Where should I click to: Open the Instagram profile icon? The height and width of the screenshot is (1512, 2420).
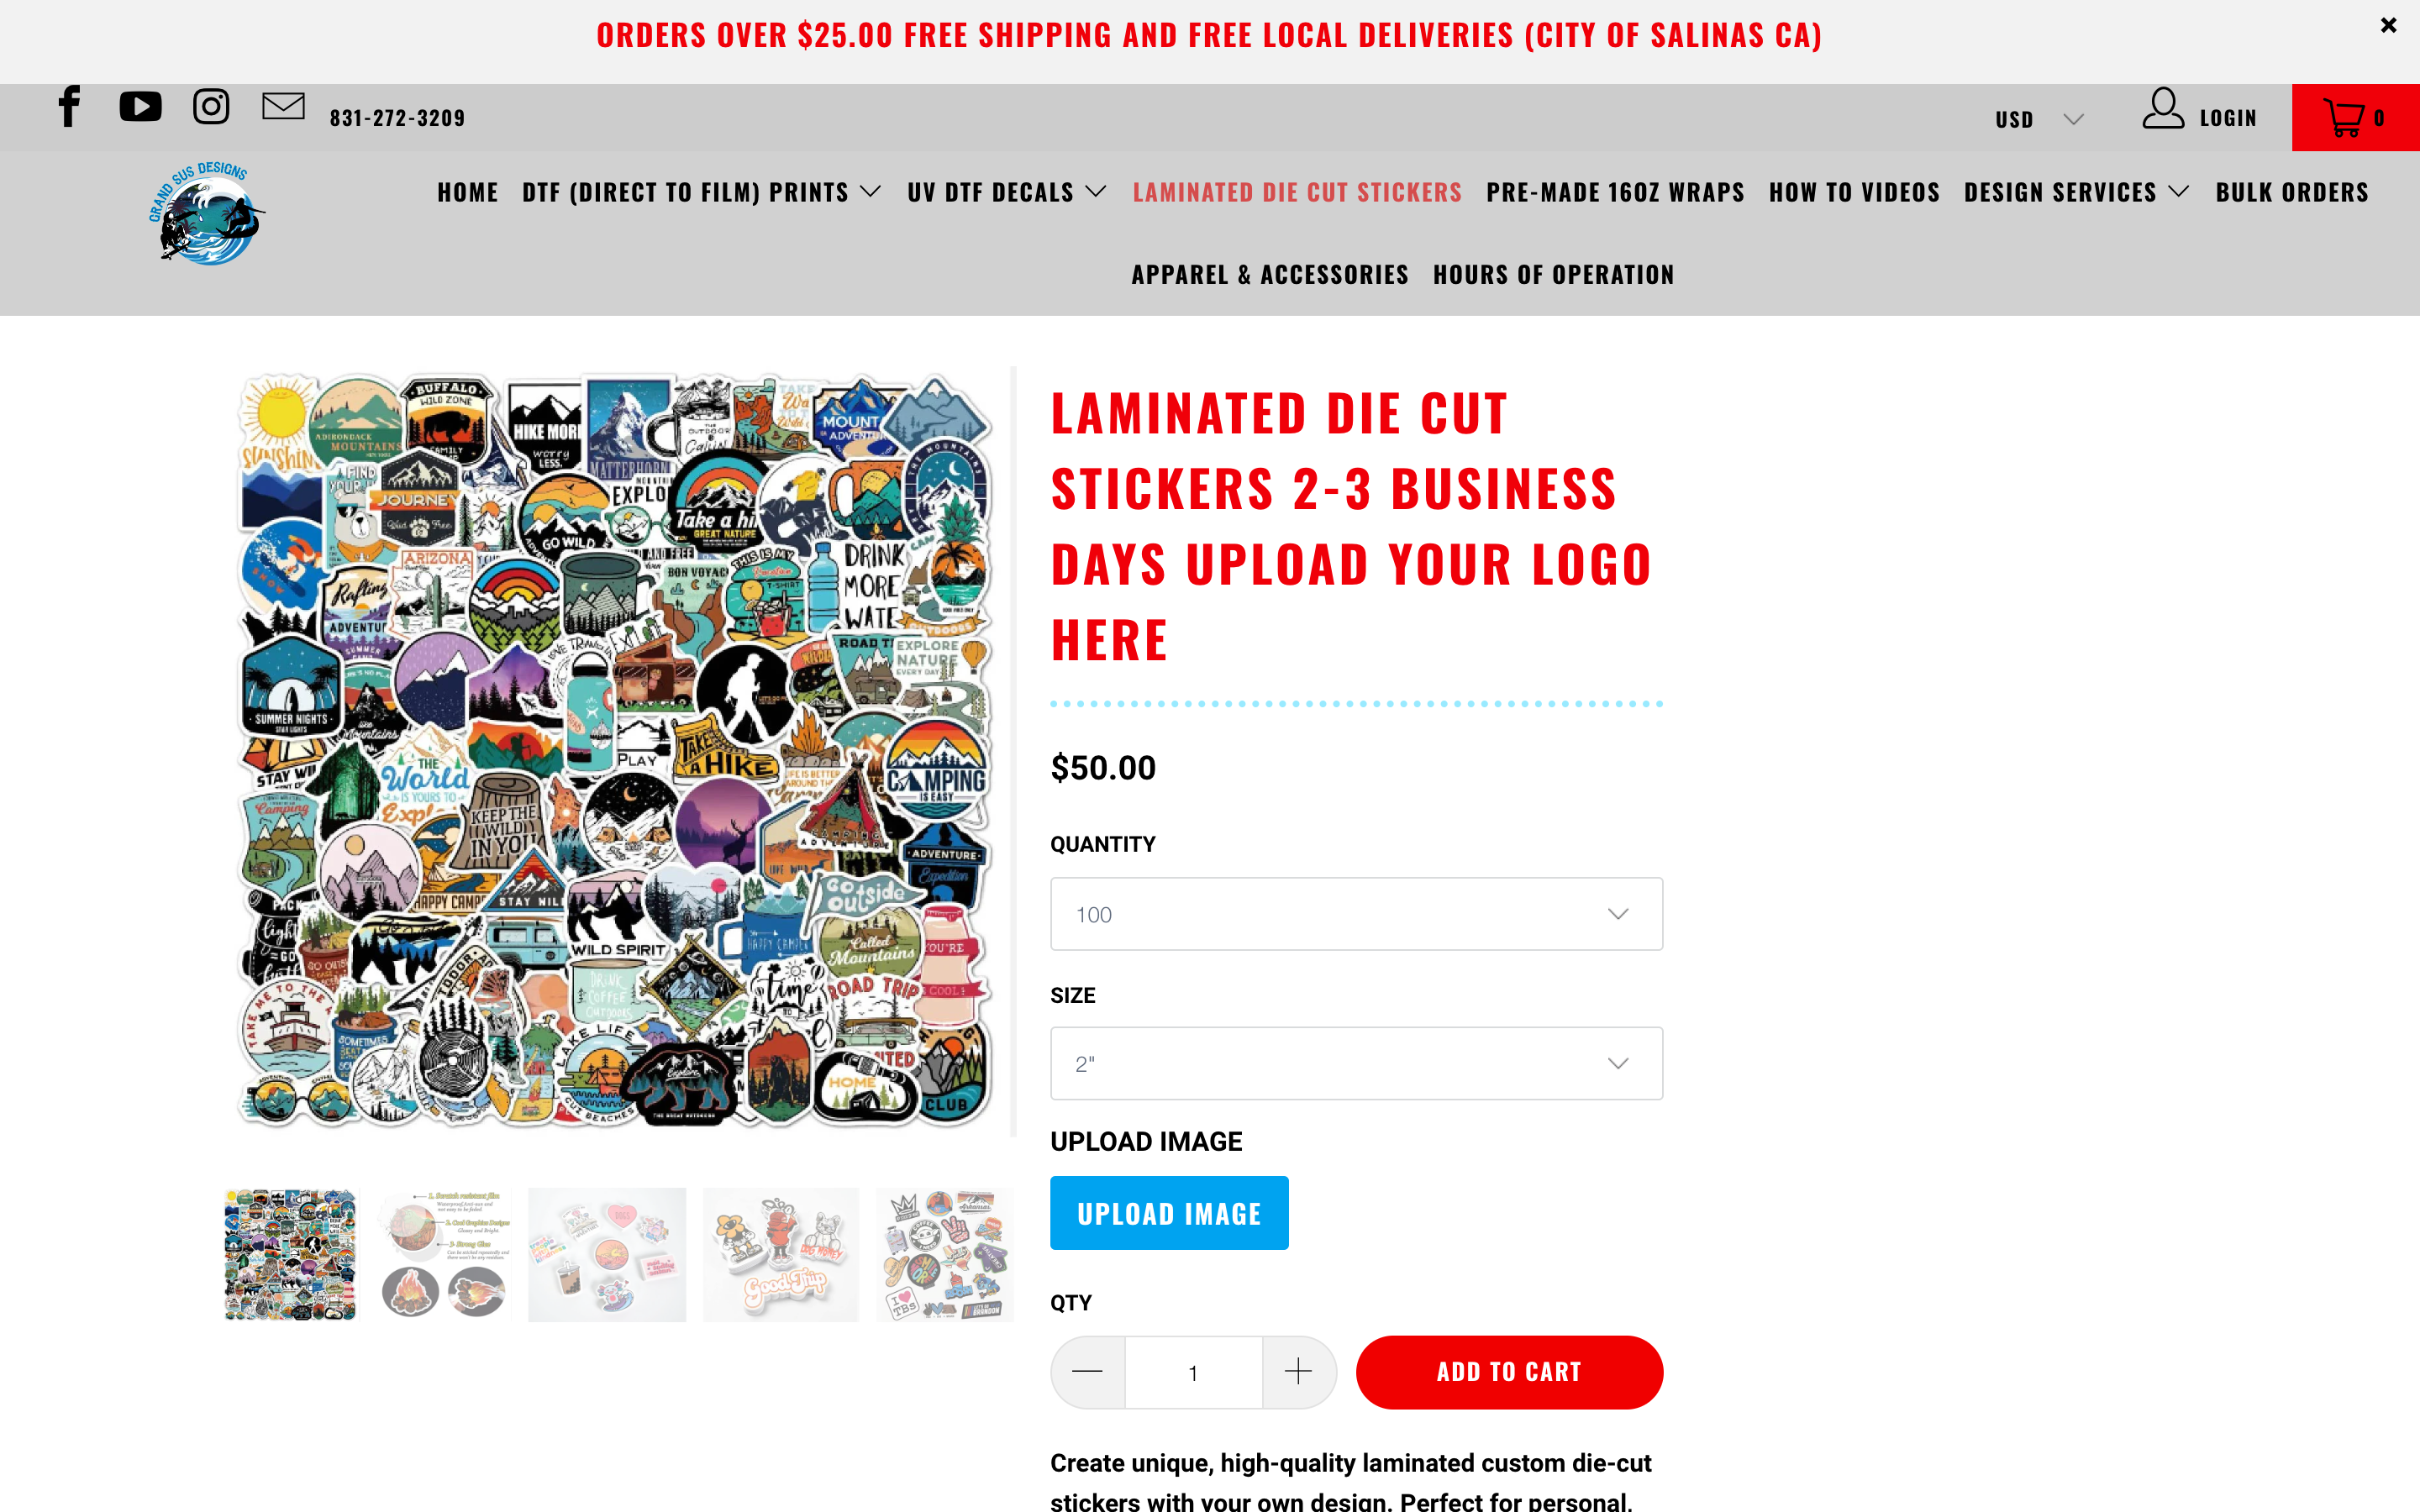(x=211, y=107)
